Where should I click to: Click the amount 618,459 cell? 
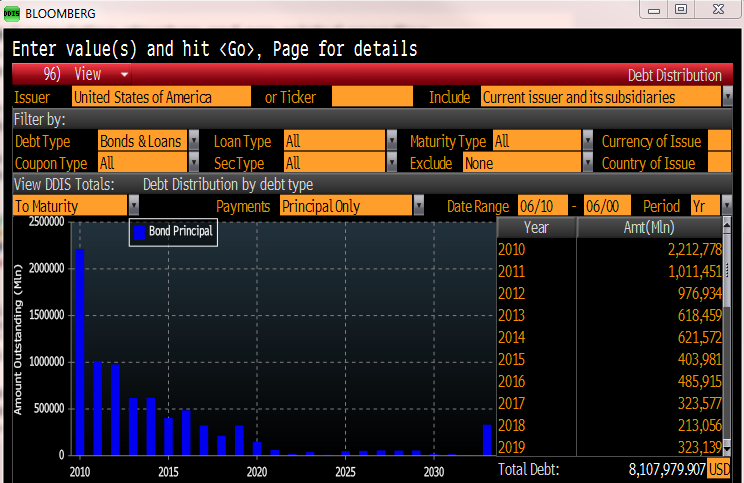700,315
